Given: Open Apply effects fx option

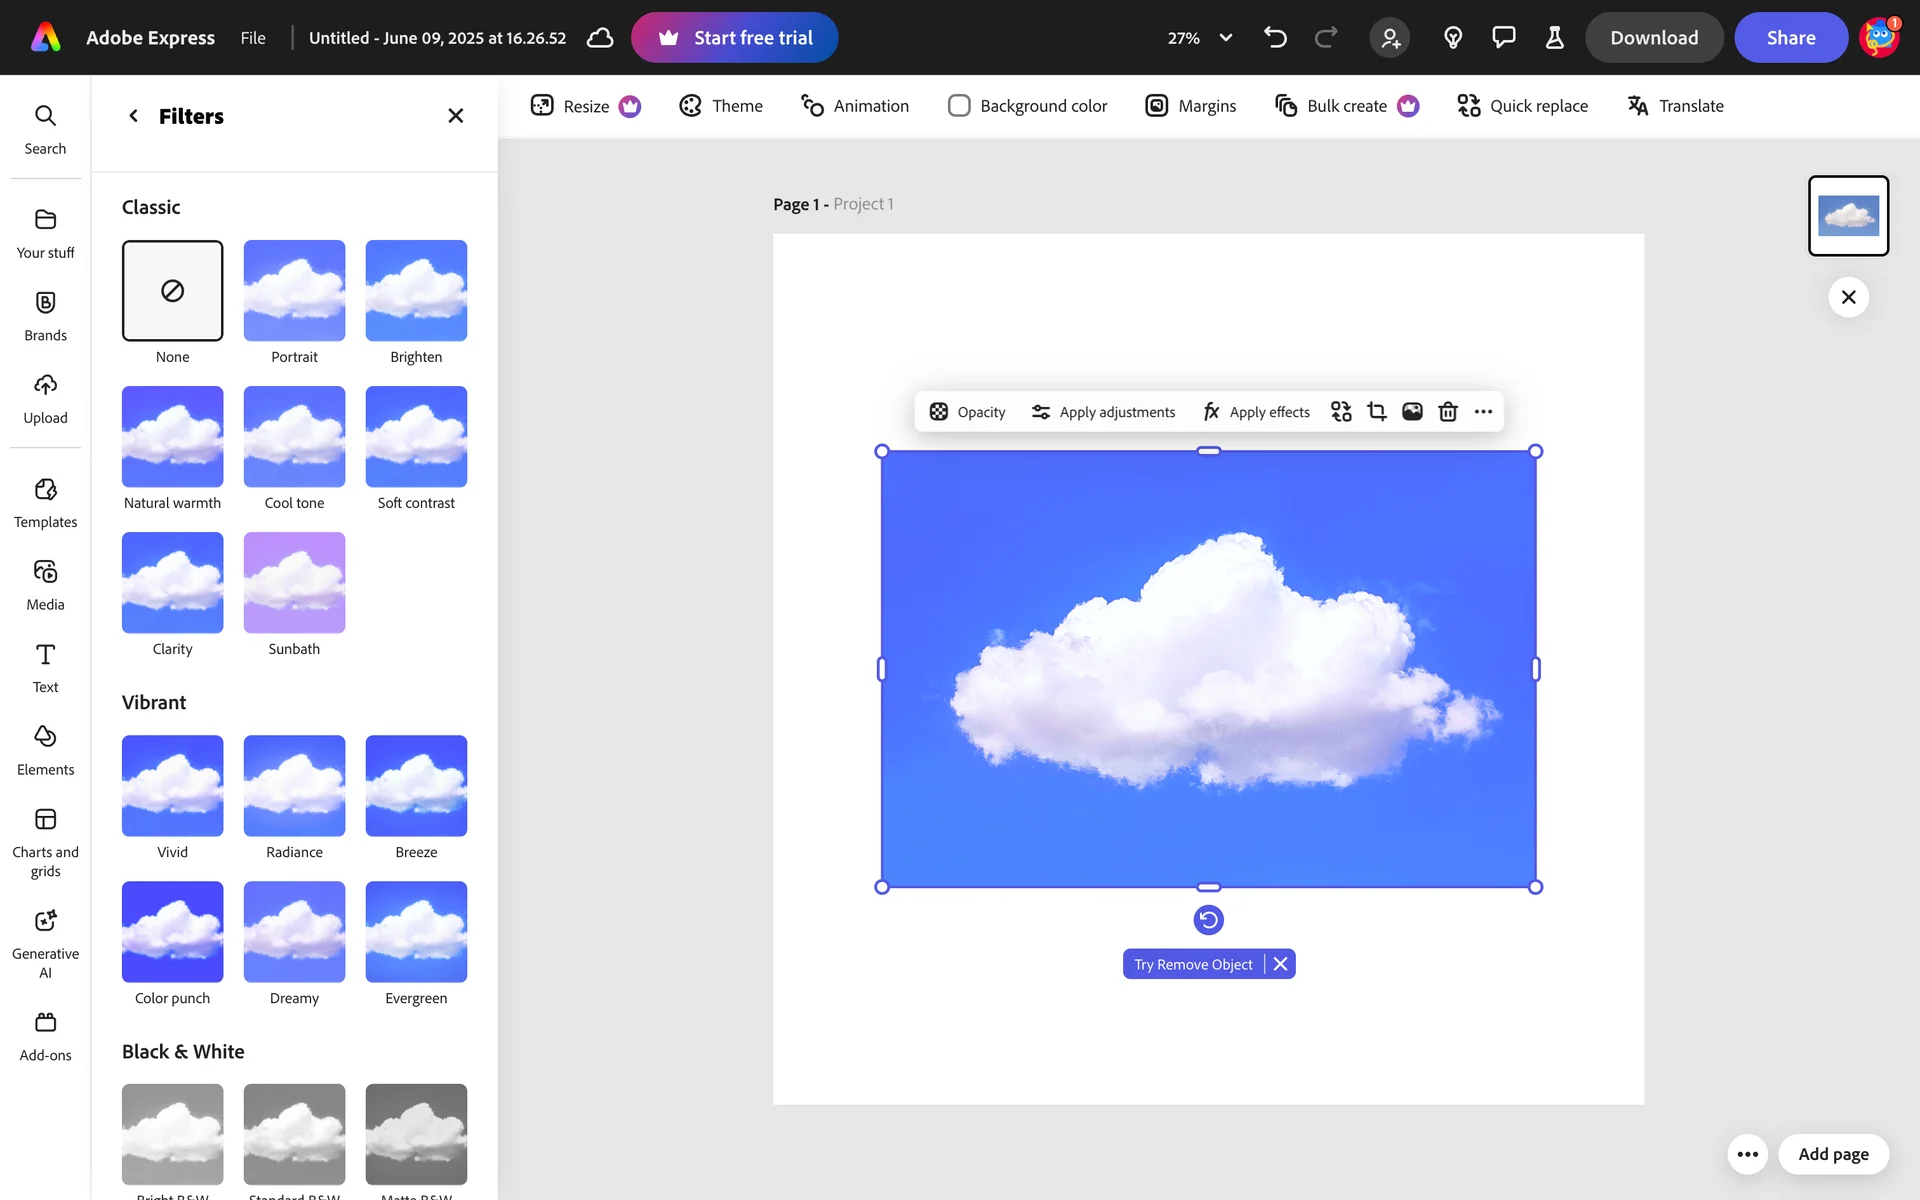Looking at the screenshot, I should (x=1256, y=412).
